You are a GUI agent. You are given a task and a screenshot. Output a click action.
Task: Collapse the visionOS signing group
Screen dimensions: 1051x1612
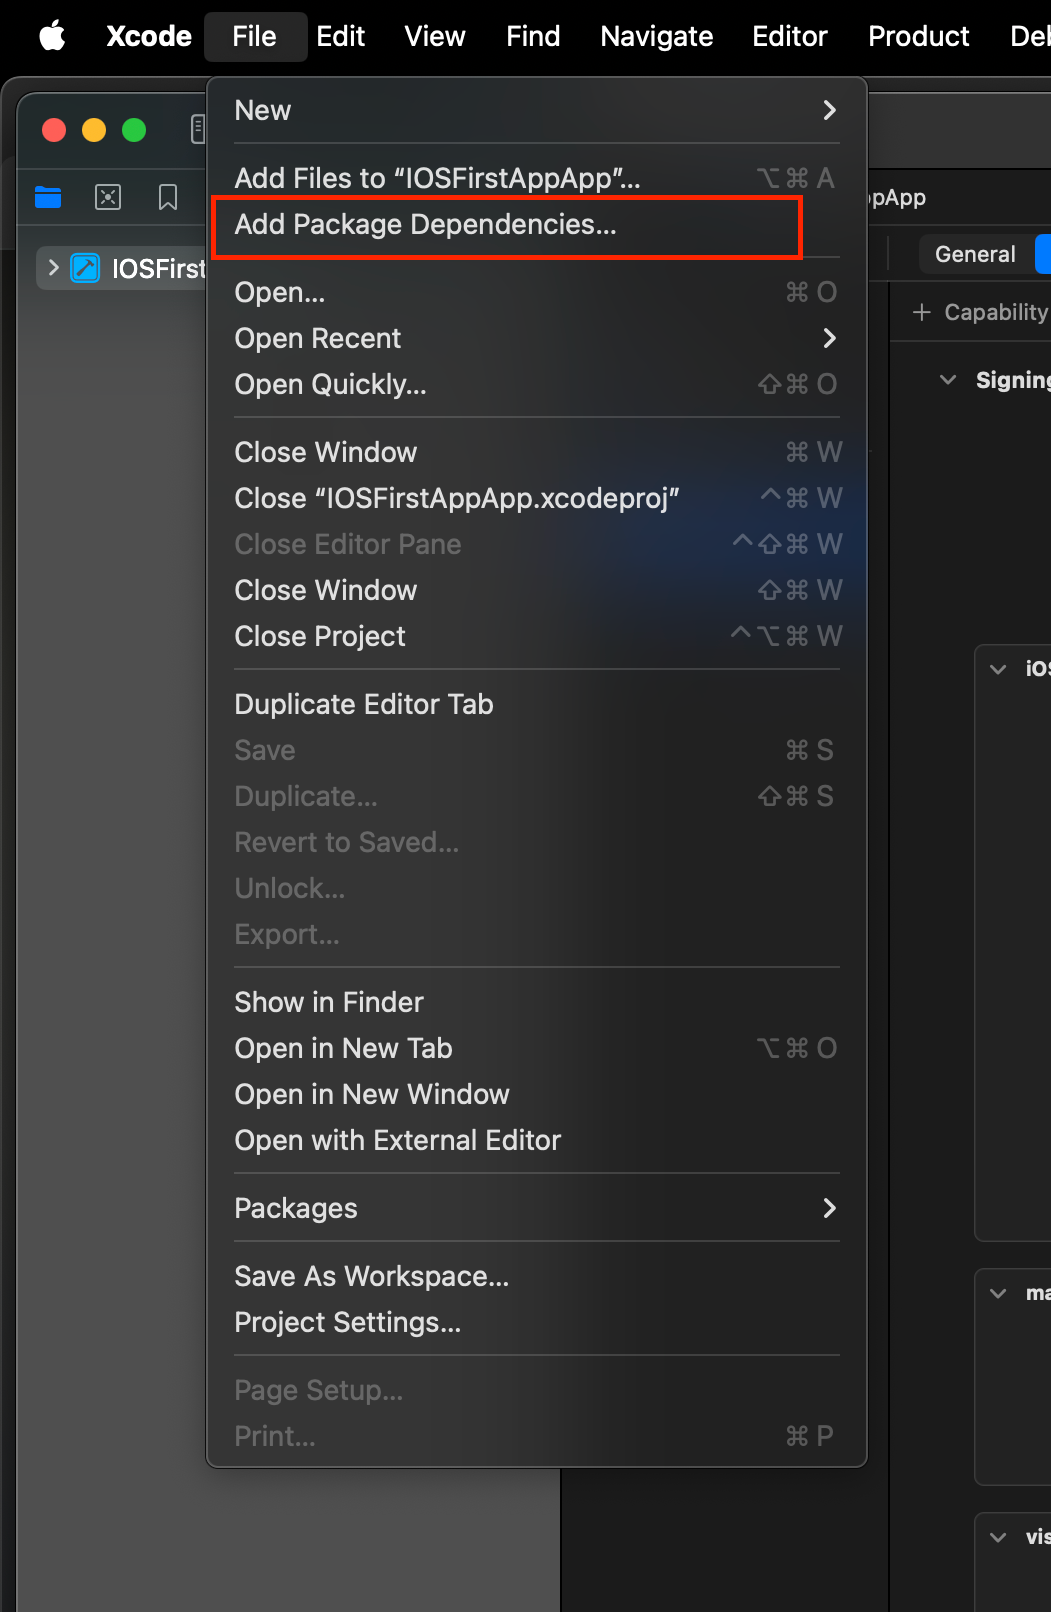998,1537
